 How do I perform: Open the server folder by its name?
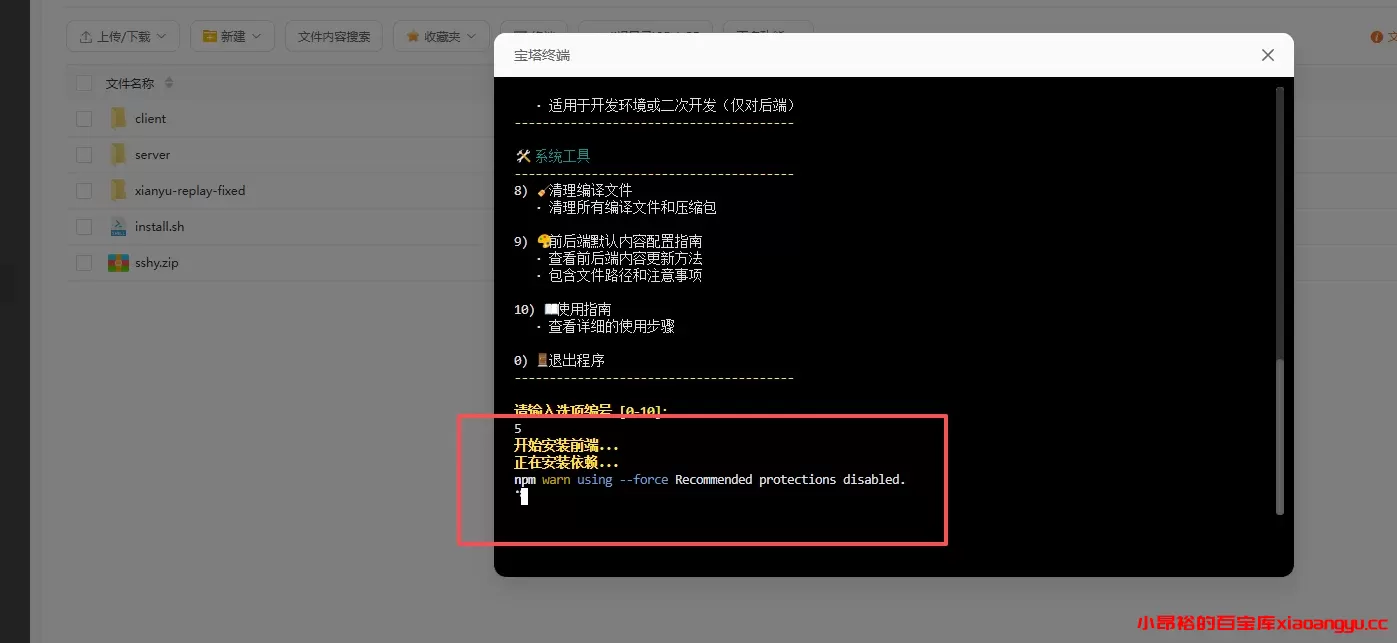pos(152,154)
